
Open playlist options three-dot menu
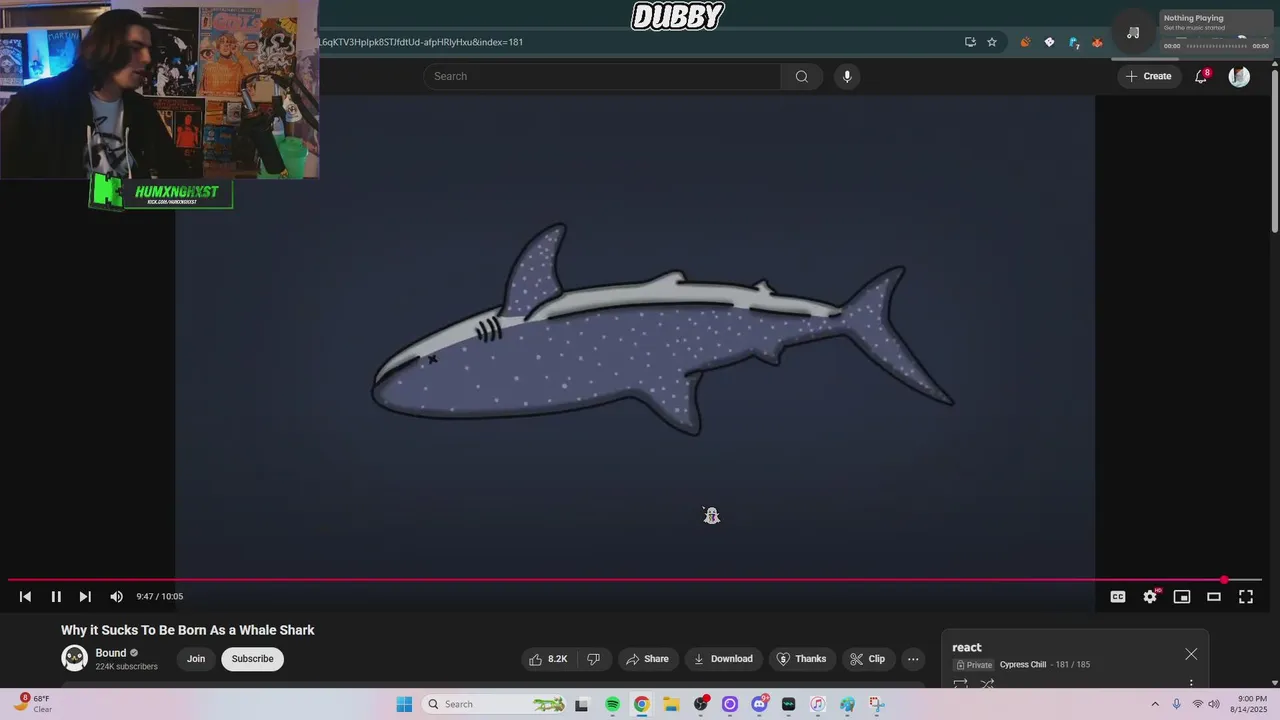pos(1191,685)
